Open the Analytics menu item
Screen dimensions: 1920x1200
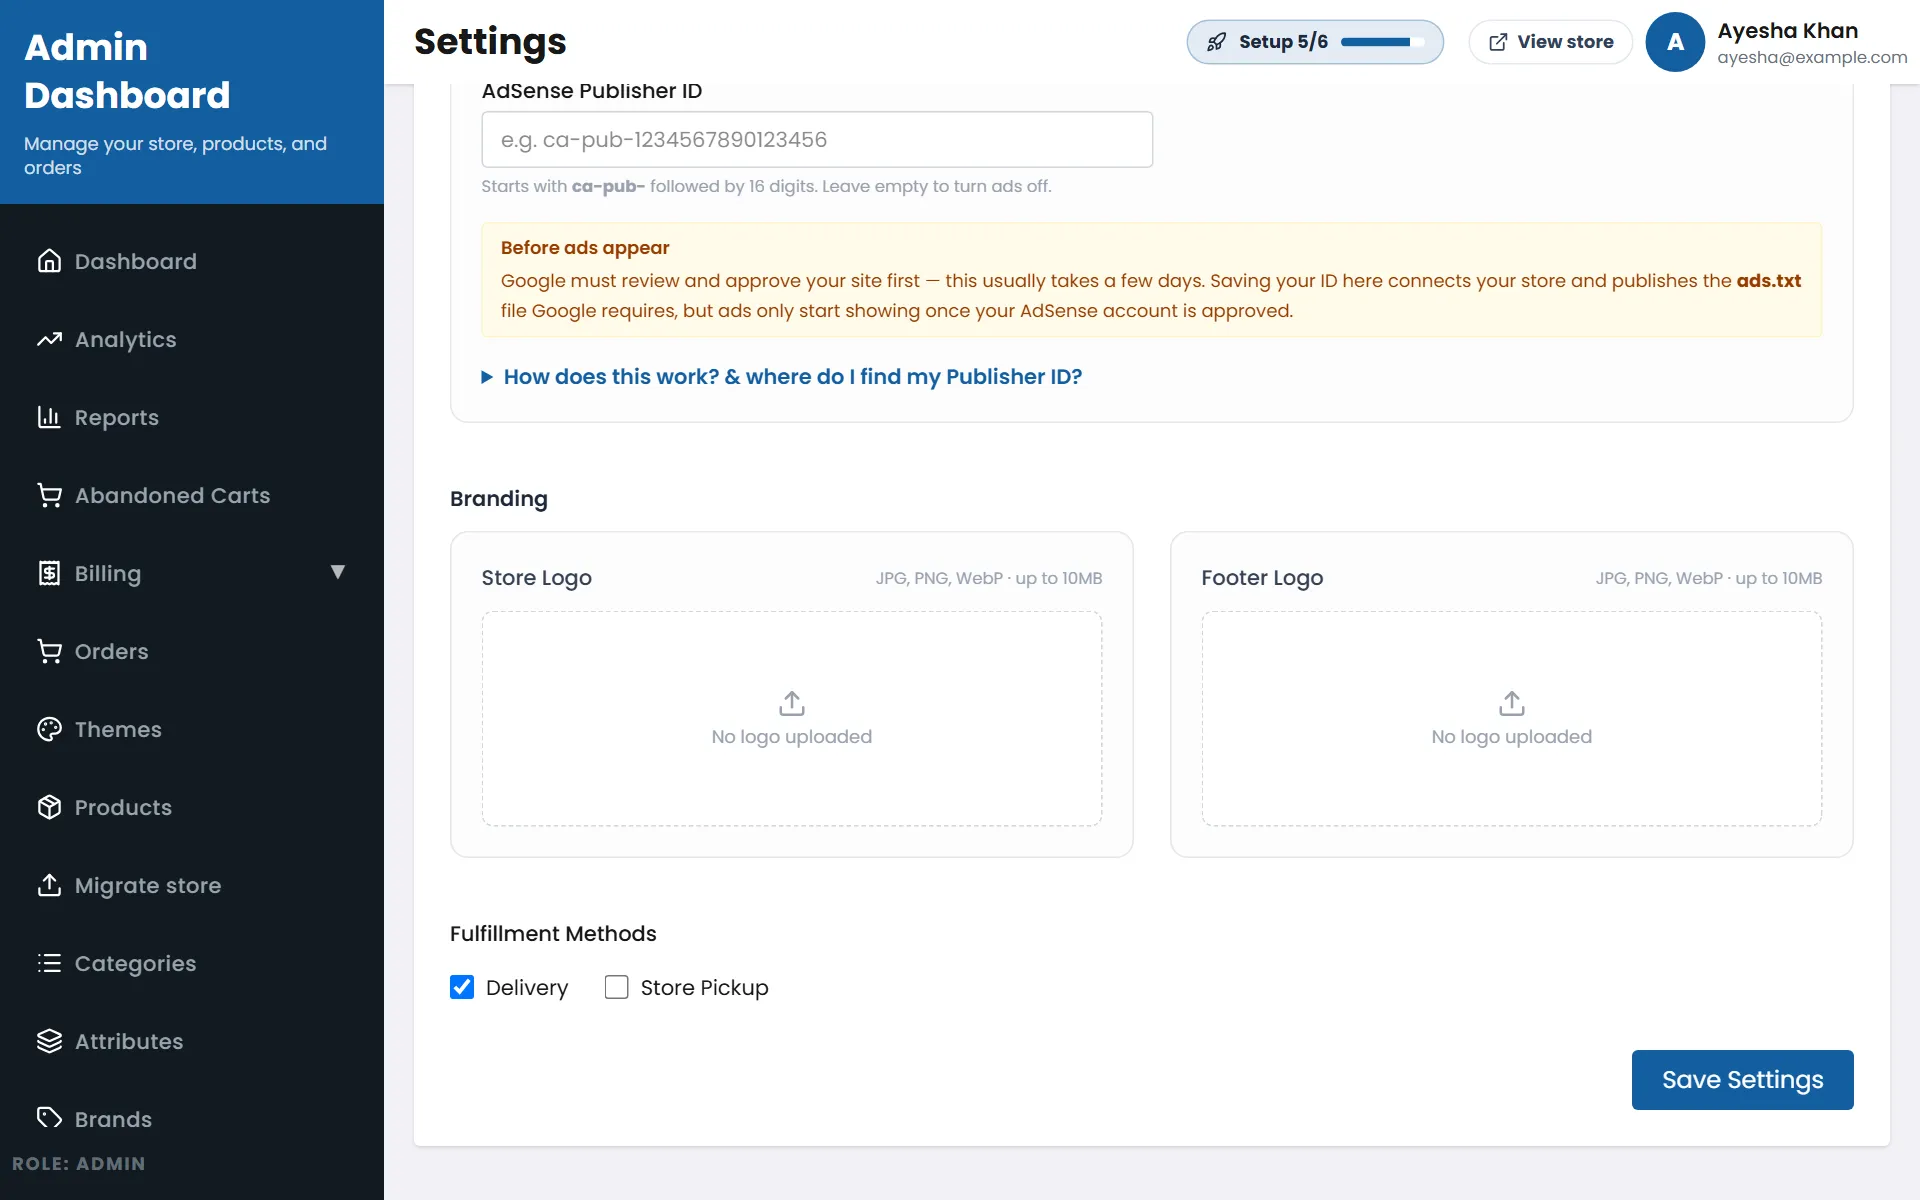click(x=192, y=339)
